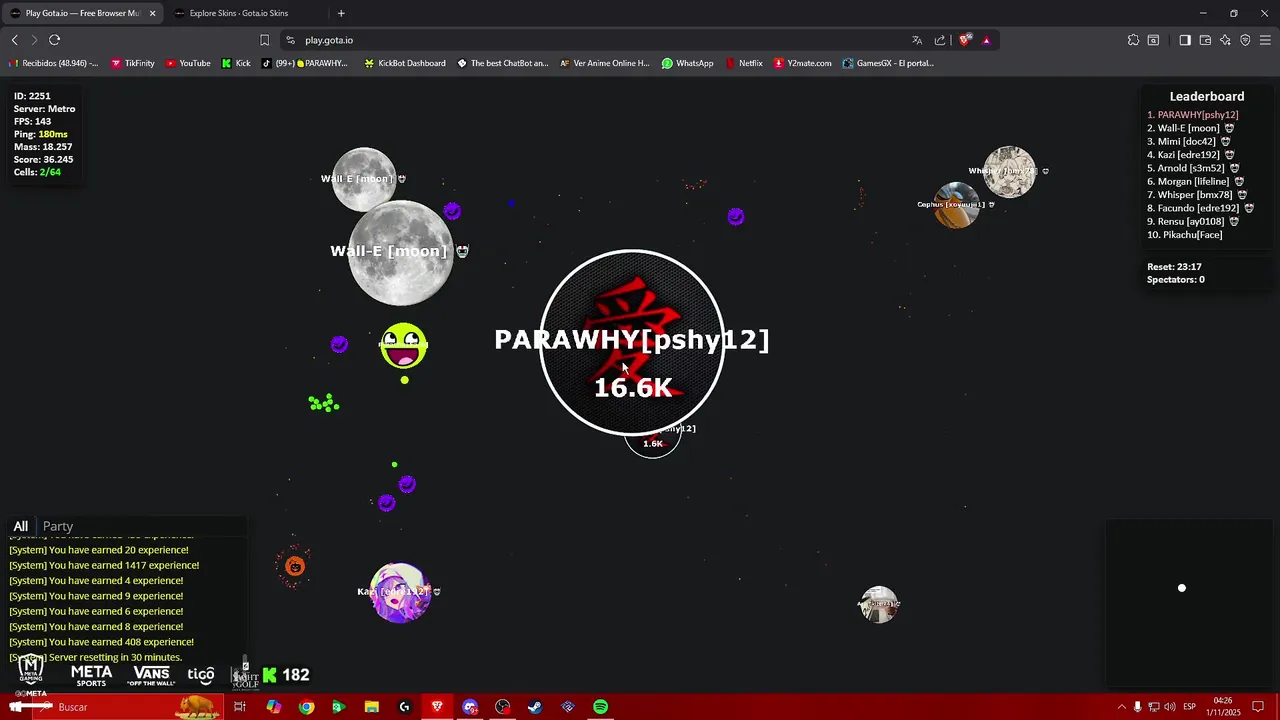Viewport: 1280px width, 720px height.
Task: Open a new browser tab
Action: 341,13
